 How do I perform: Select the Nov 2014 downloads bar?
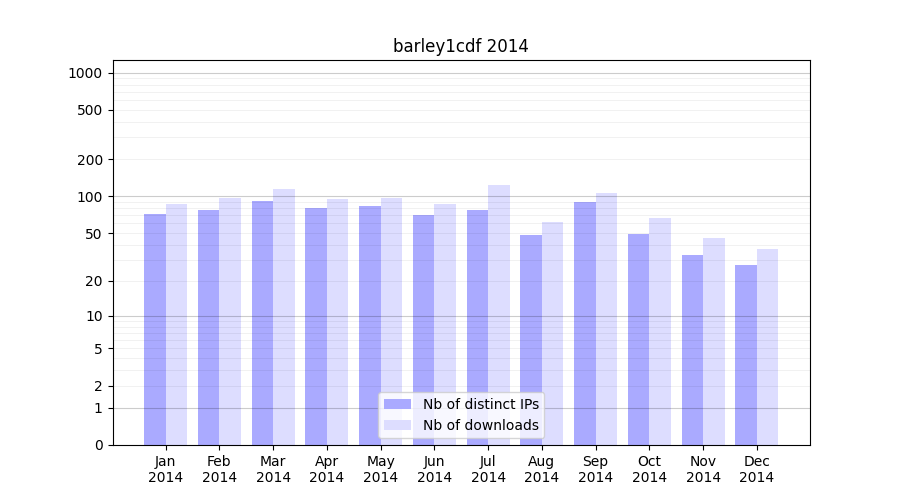click(714, 340)
